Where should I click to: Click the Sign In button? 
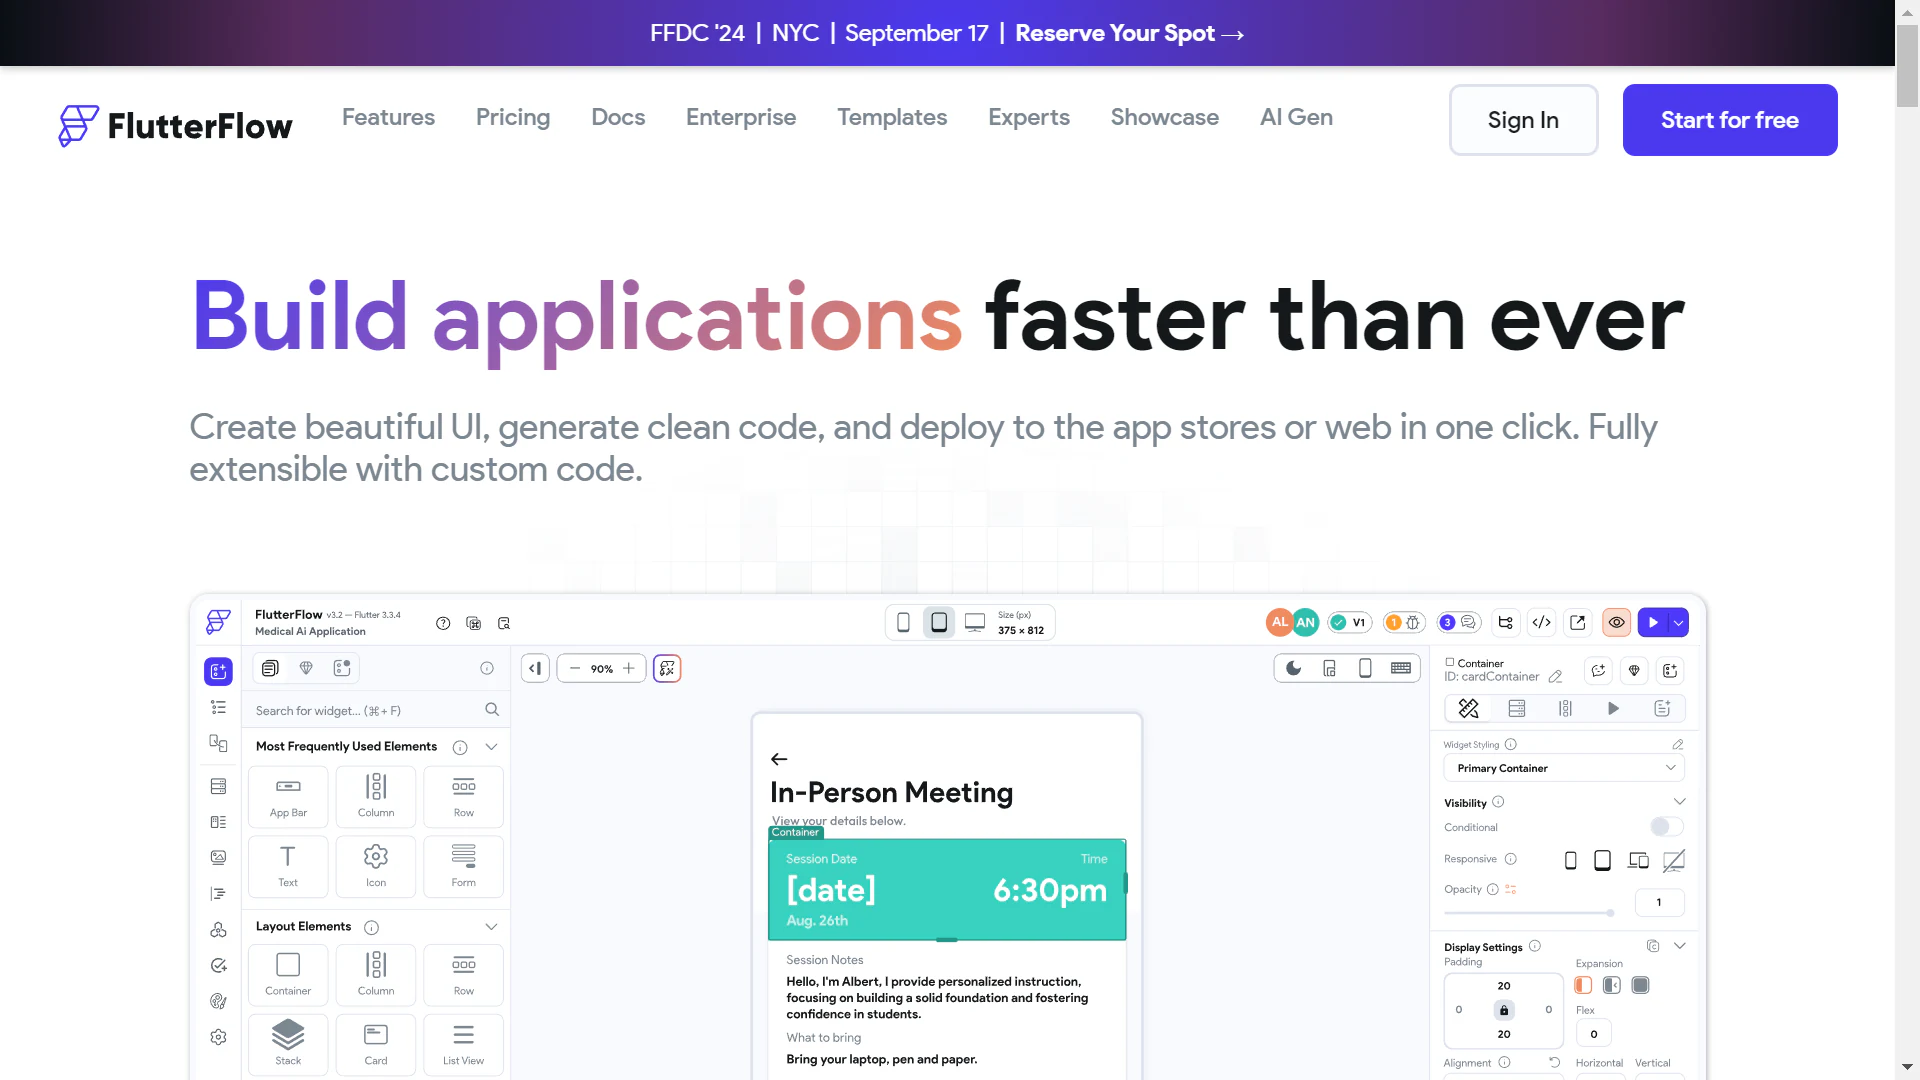pos(1523,120)
